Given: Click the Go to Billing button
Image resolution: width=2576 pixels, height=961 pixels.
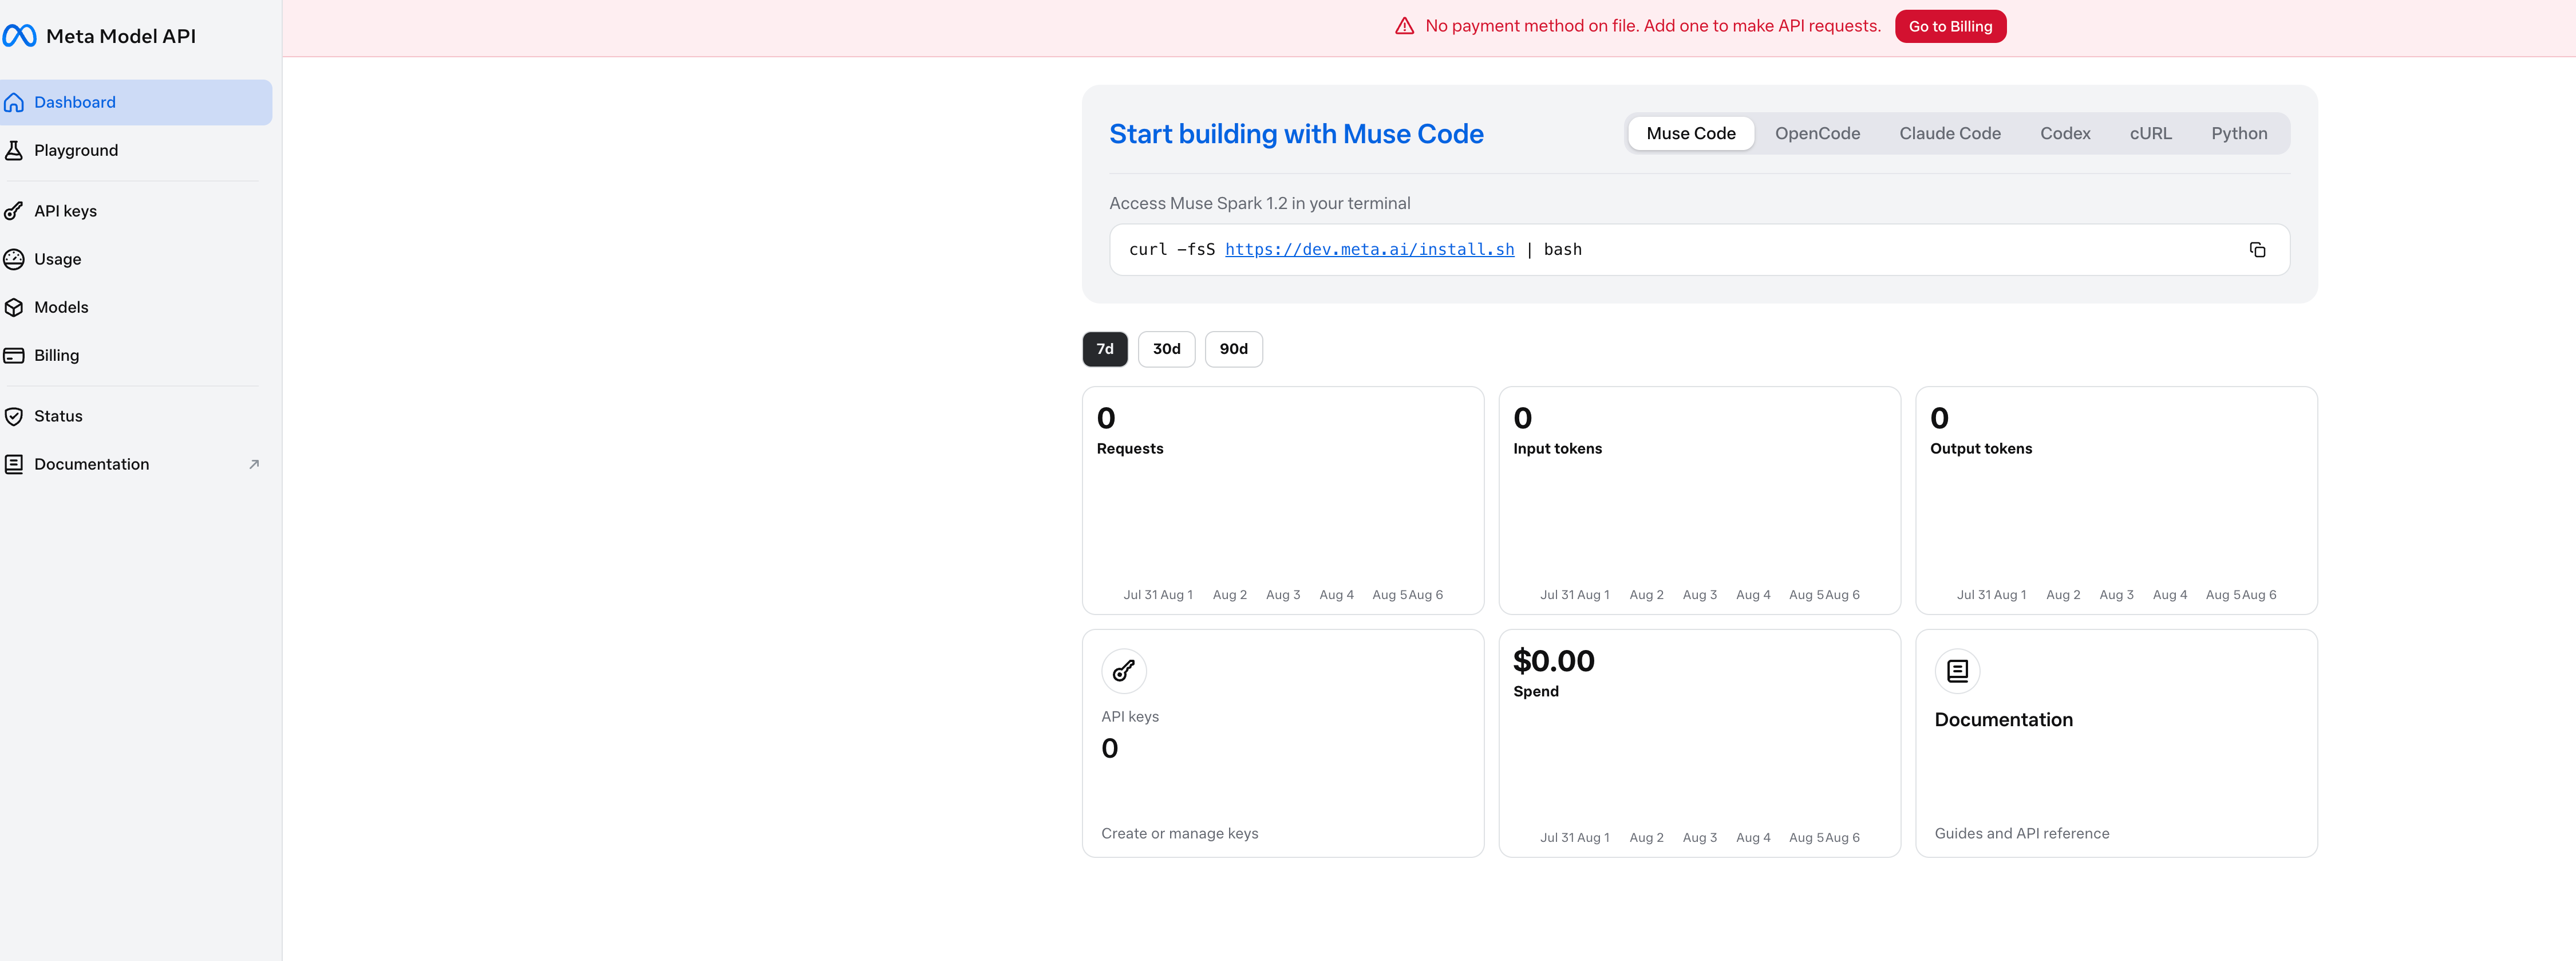Looking at the screenshot, I should 1950,26.
